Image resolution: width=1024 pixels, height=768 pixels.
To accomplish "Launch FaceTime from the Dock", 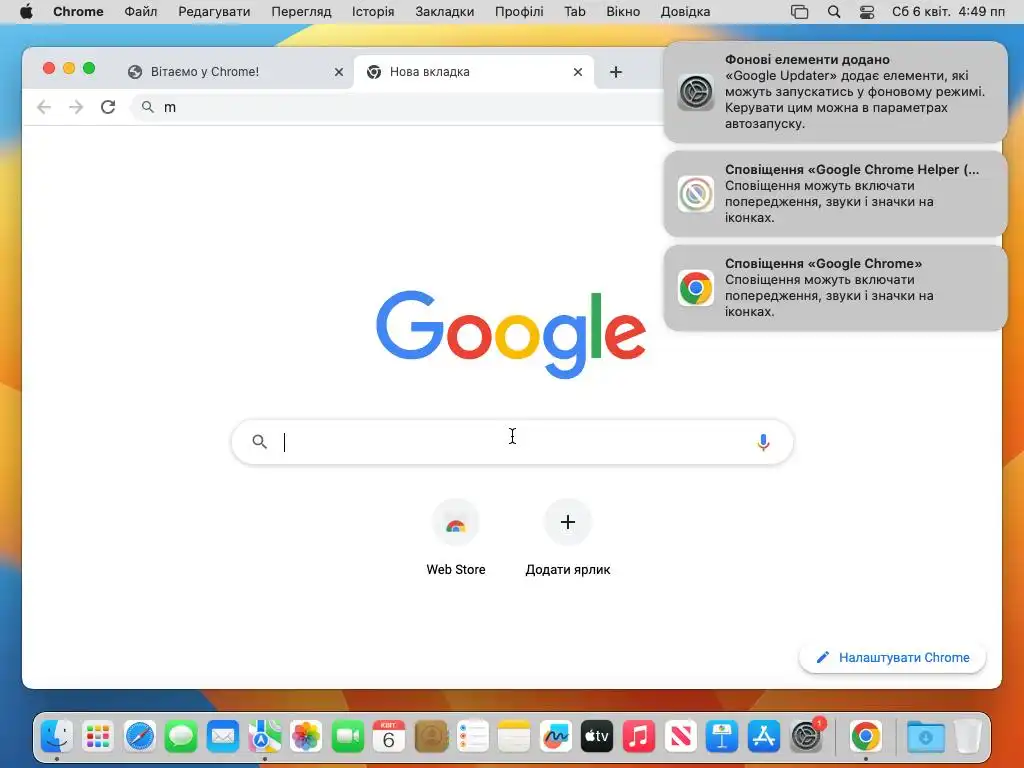I will tap(347, 737).
